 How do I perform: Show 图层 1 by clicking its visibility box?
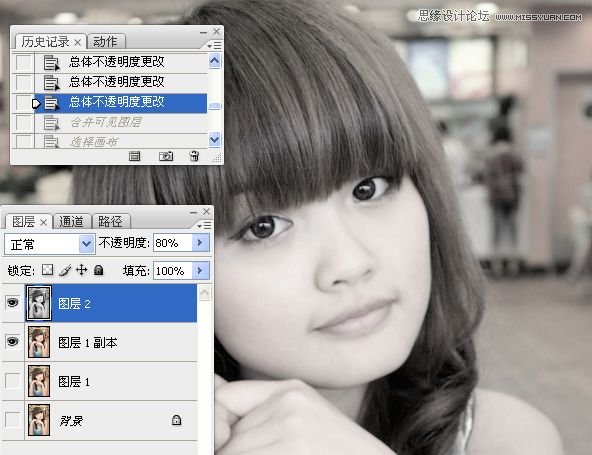12,381
